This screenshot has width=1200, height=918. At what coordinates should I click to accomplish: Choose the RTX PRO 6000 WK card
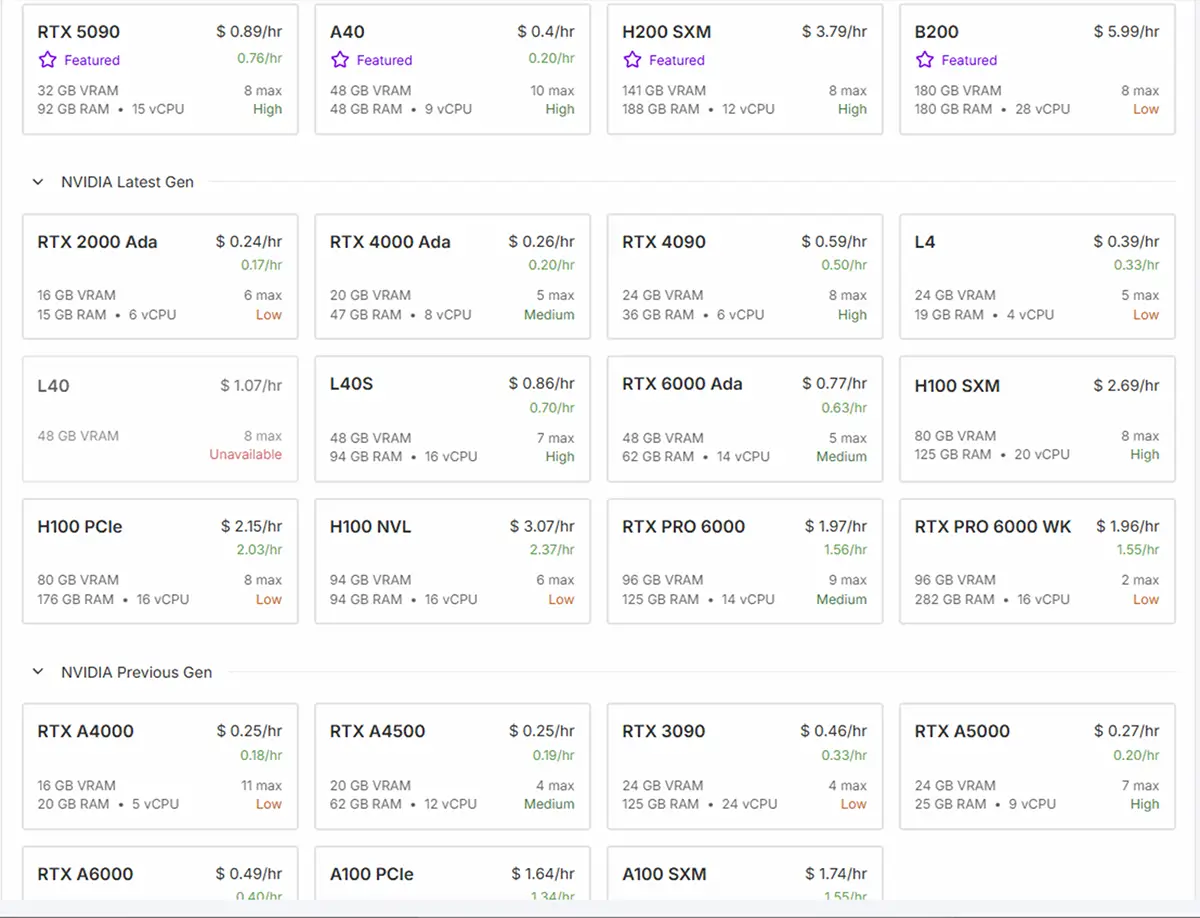[1037, 561]
